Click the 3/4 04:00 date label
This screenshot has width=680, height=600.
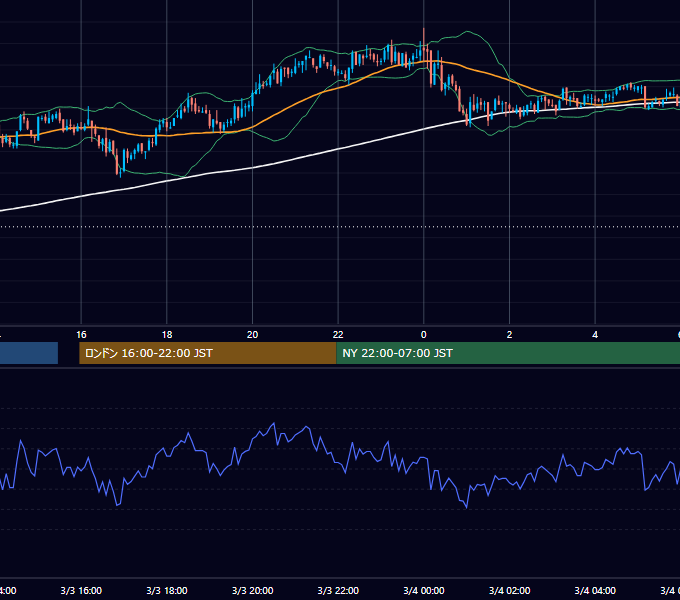595,590
